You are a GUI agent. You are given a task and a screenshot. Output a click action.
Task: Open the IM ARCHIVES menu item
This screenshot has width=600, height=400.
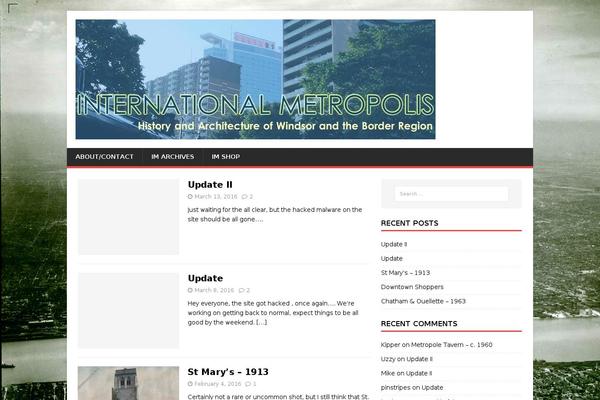point(172,157)
